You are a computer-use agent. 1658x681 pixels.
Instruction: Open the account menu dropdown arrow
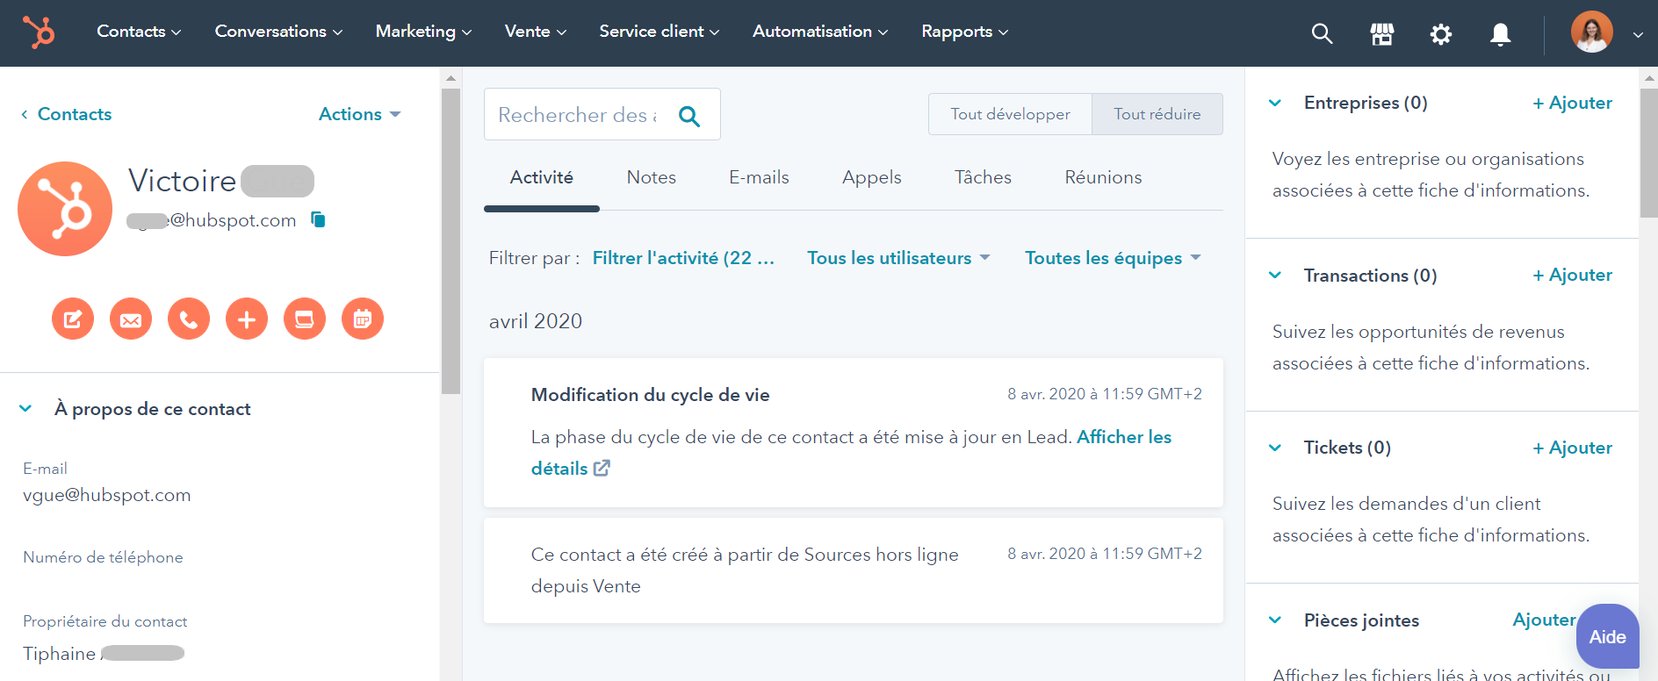[x=1638, y=35]
